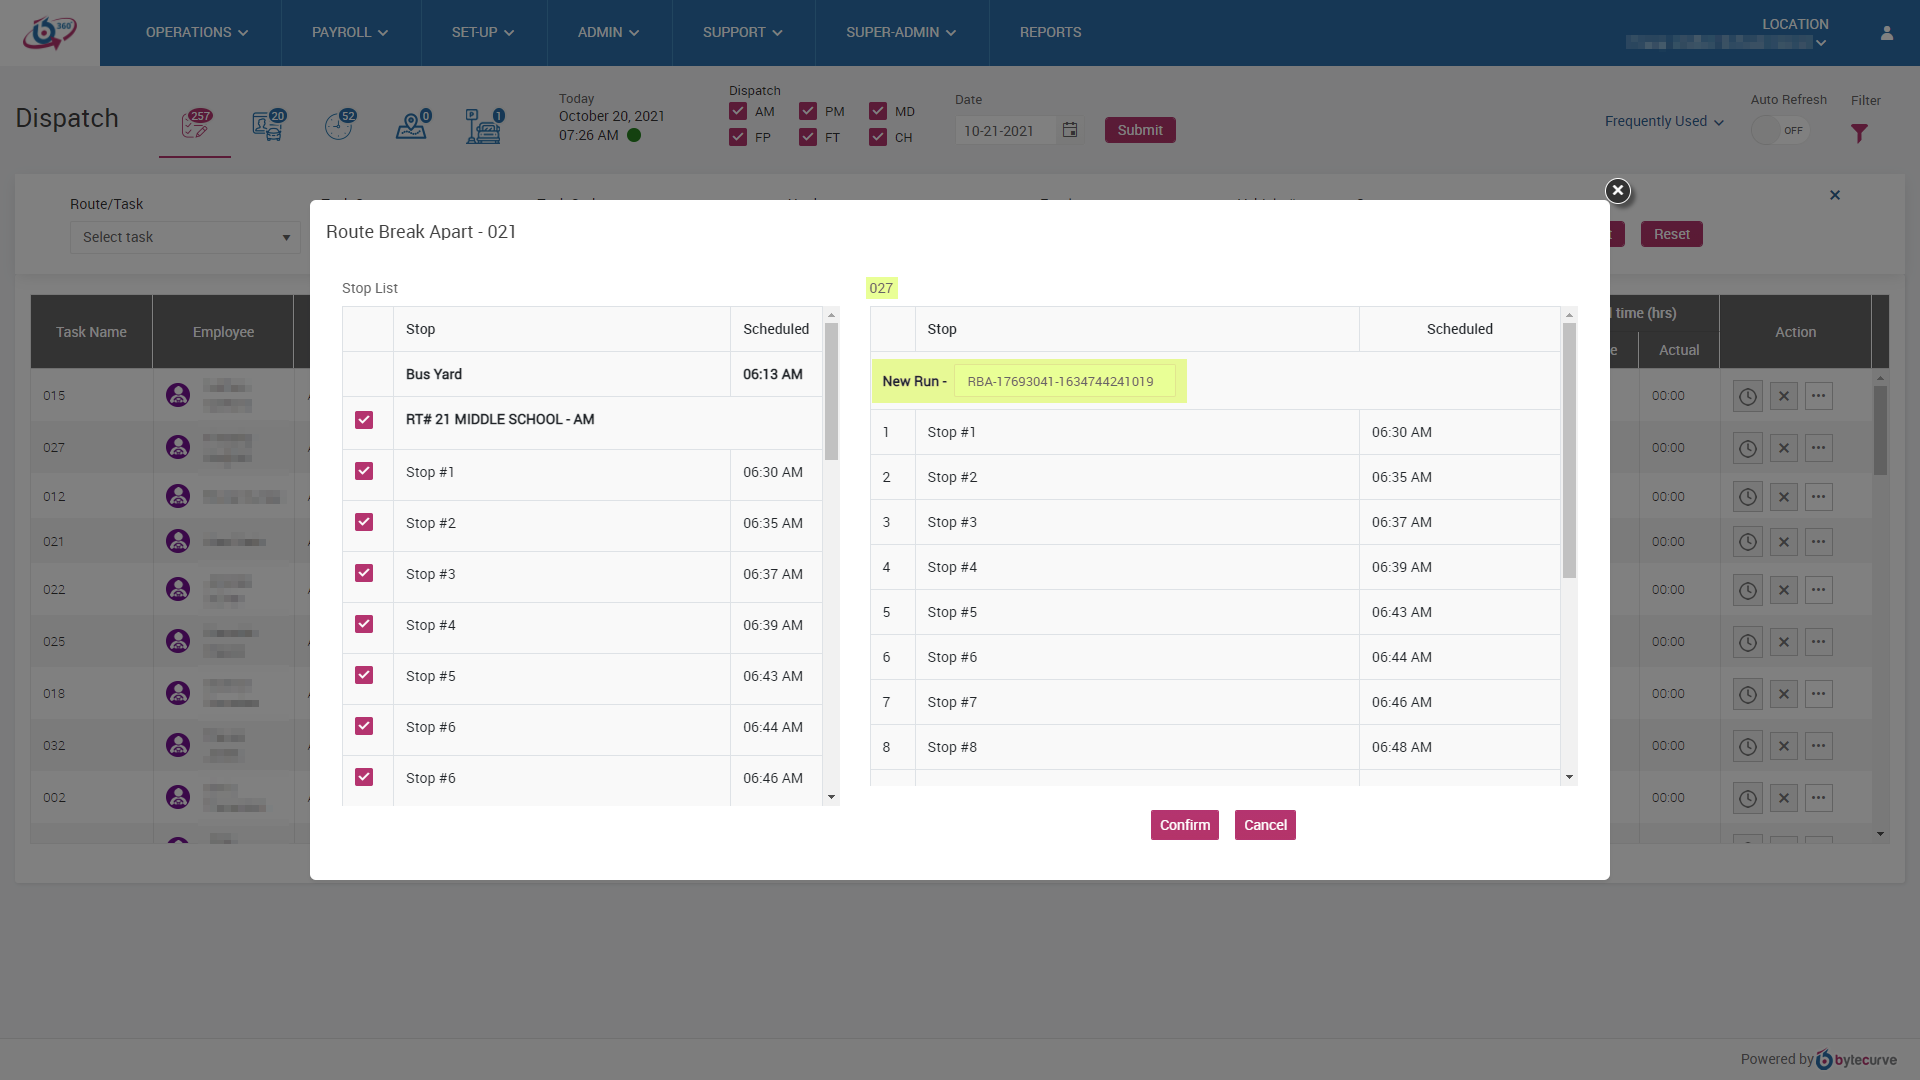Open the REPORTS menu item
The height and width of the screenshot is (1080, 1920).
[x=1050, y=33]
